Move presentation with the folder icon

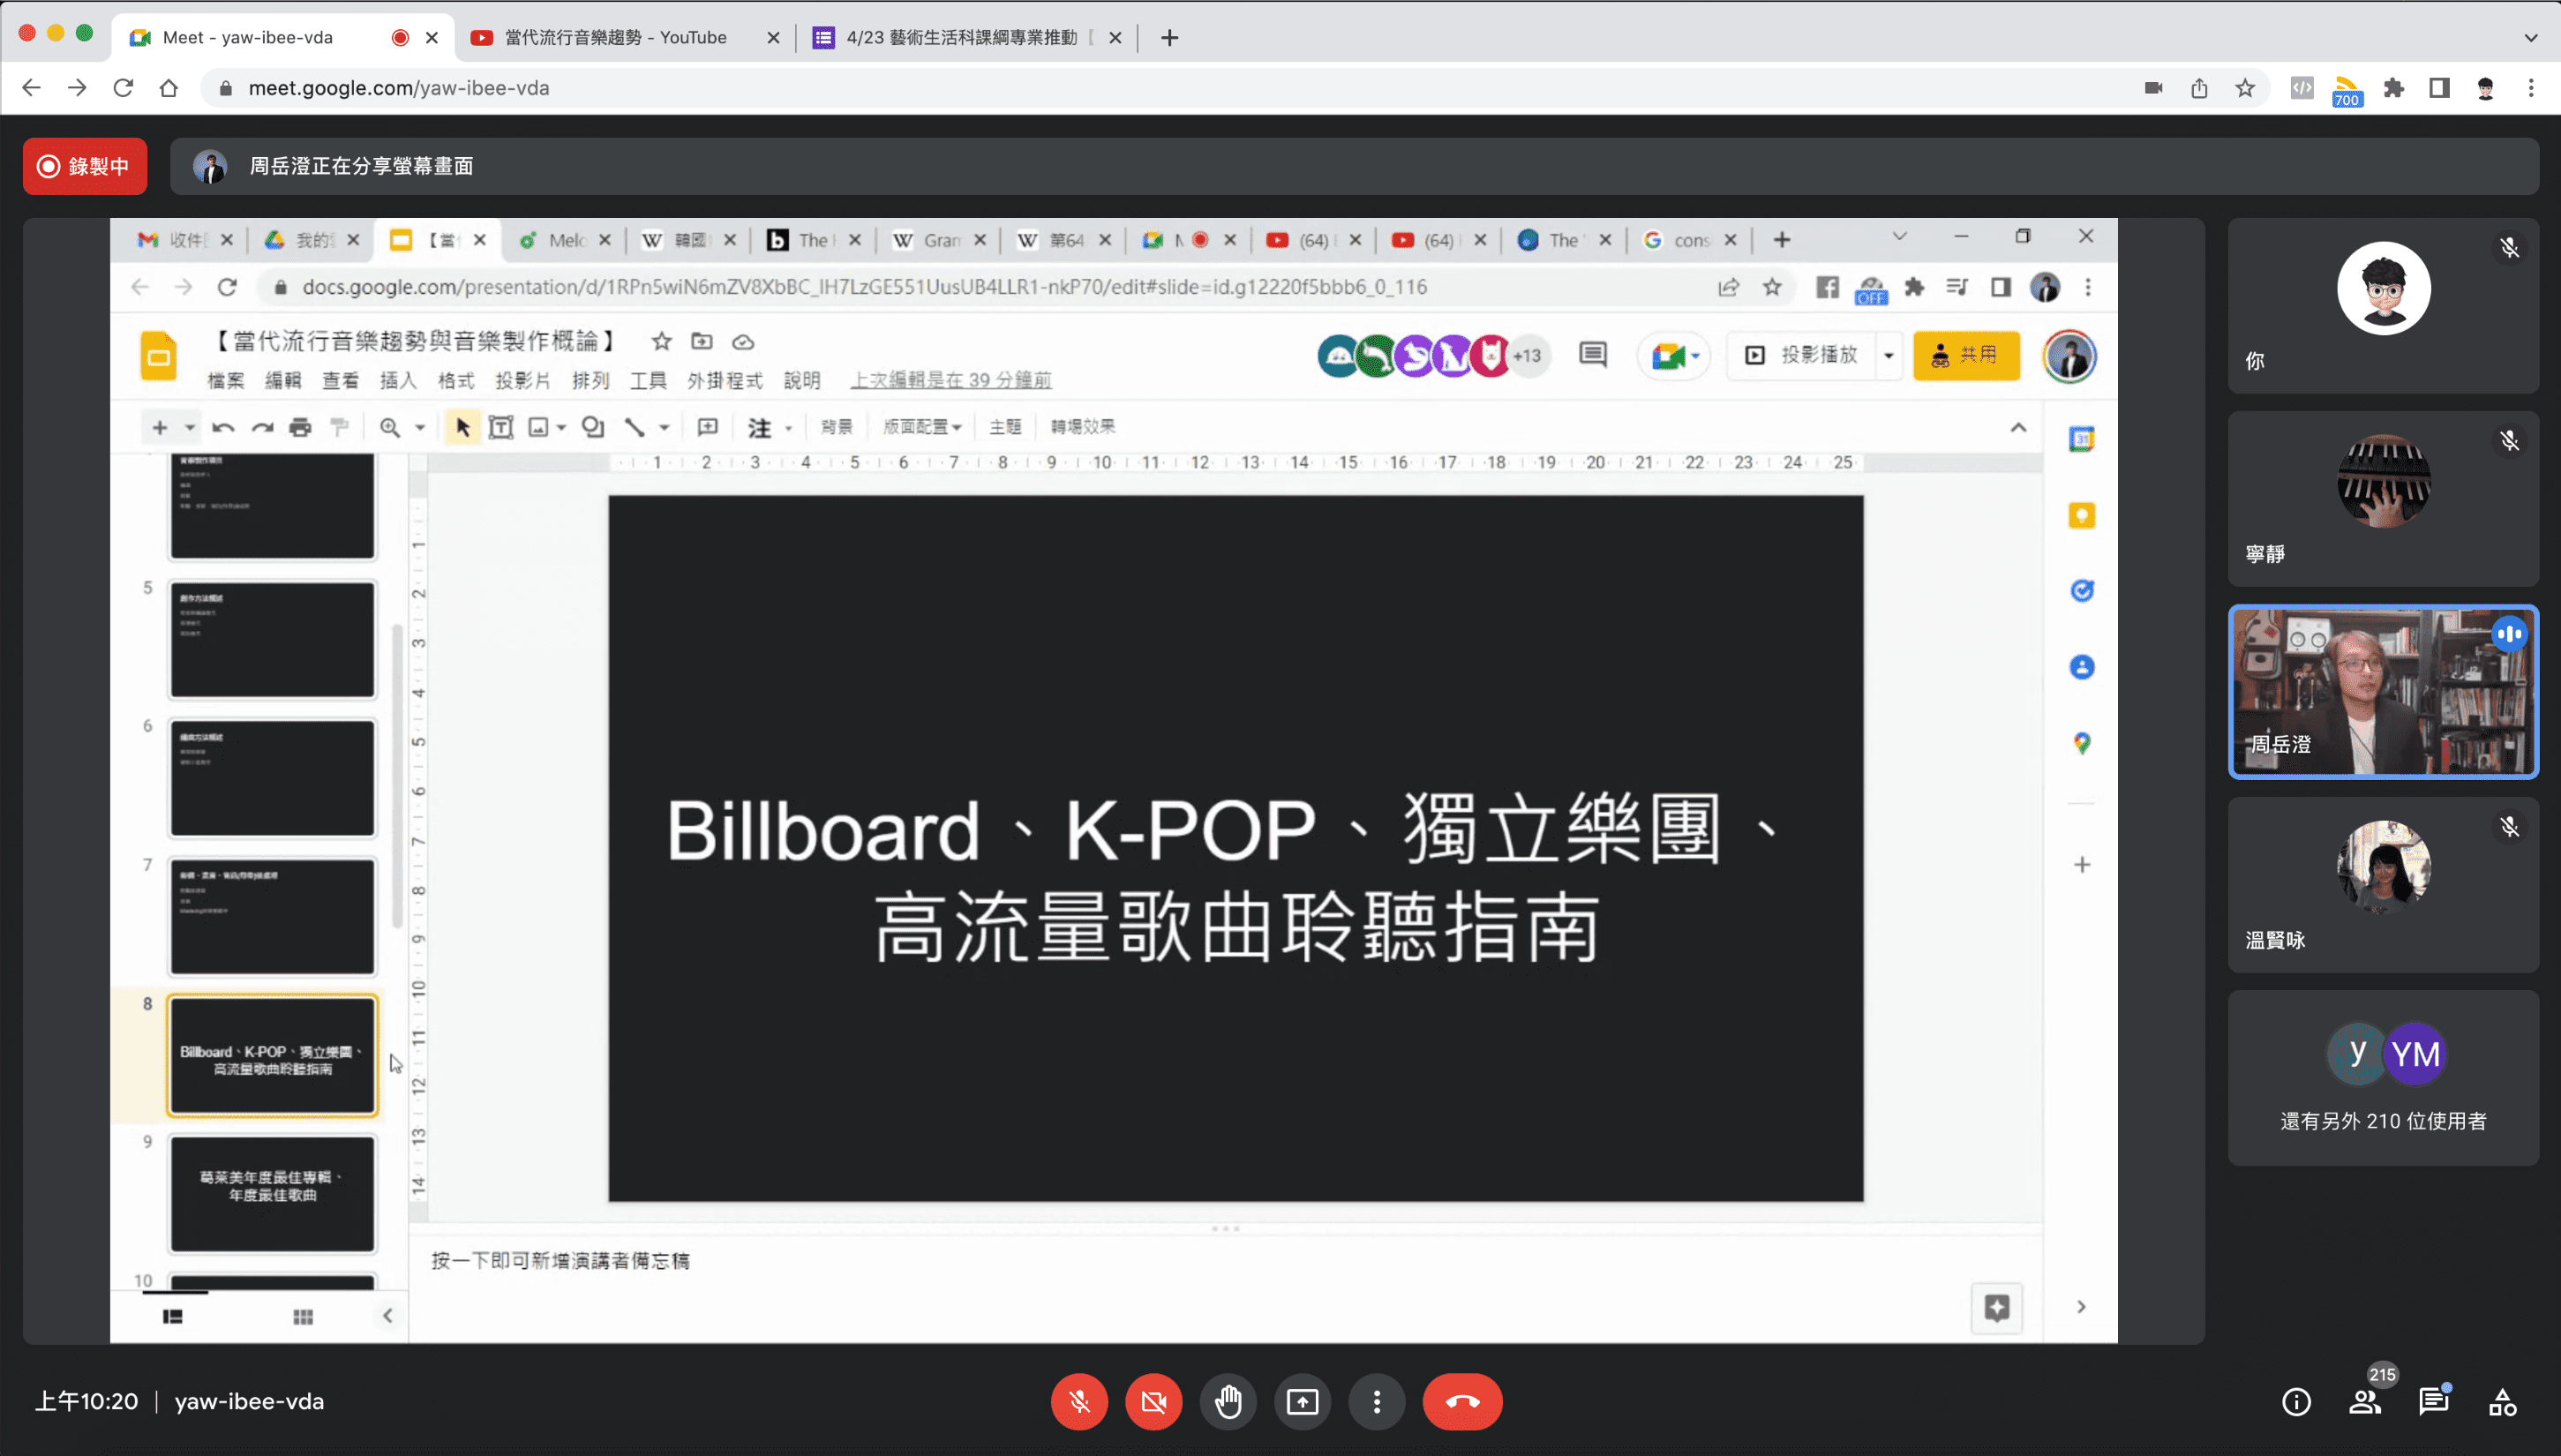tap(702, 342)
